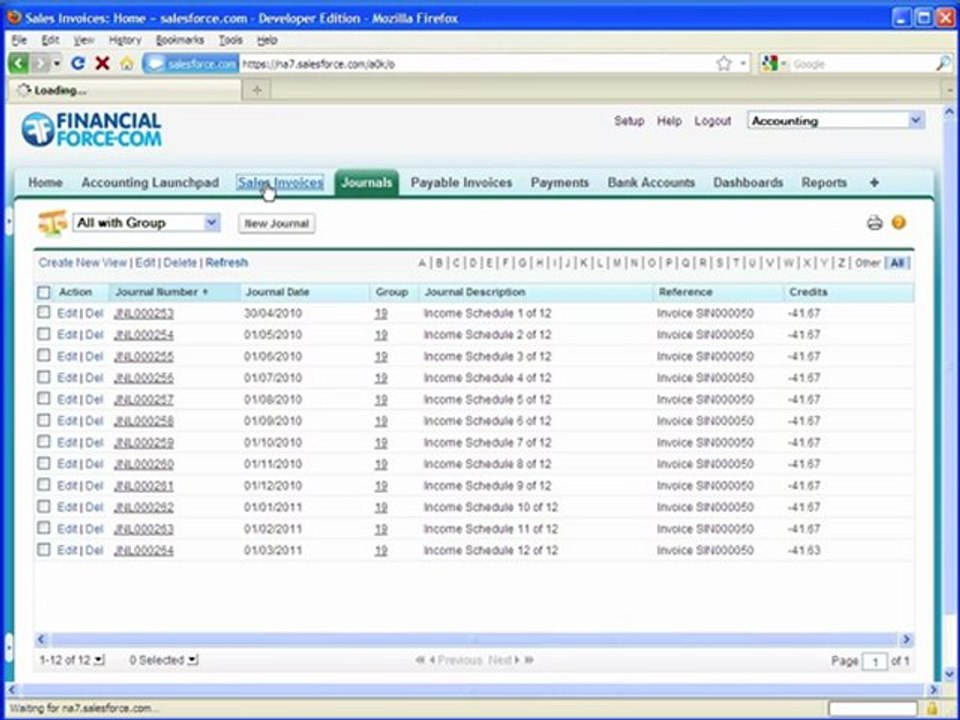Open the 0 Selected dropdown
This screenshot has width=960, height=720.
[163, 660]
